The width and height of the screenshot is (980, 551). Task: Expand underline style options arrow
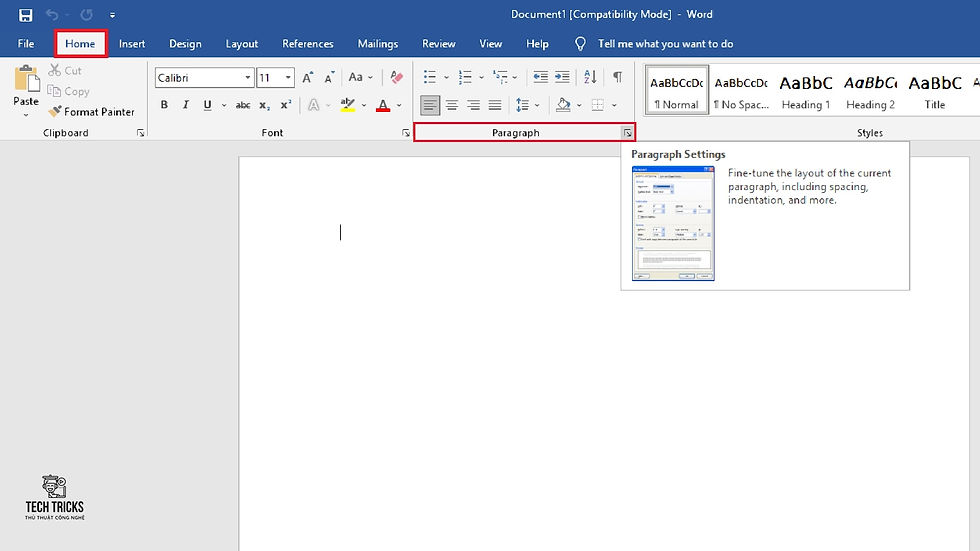tap(224, 106)
